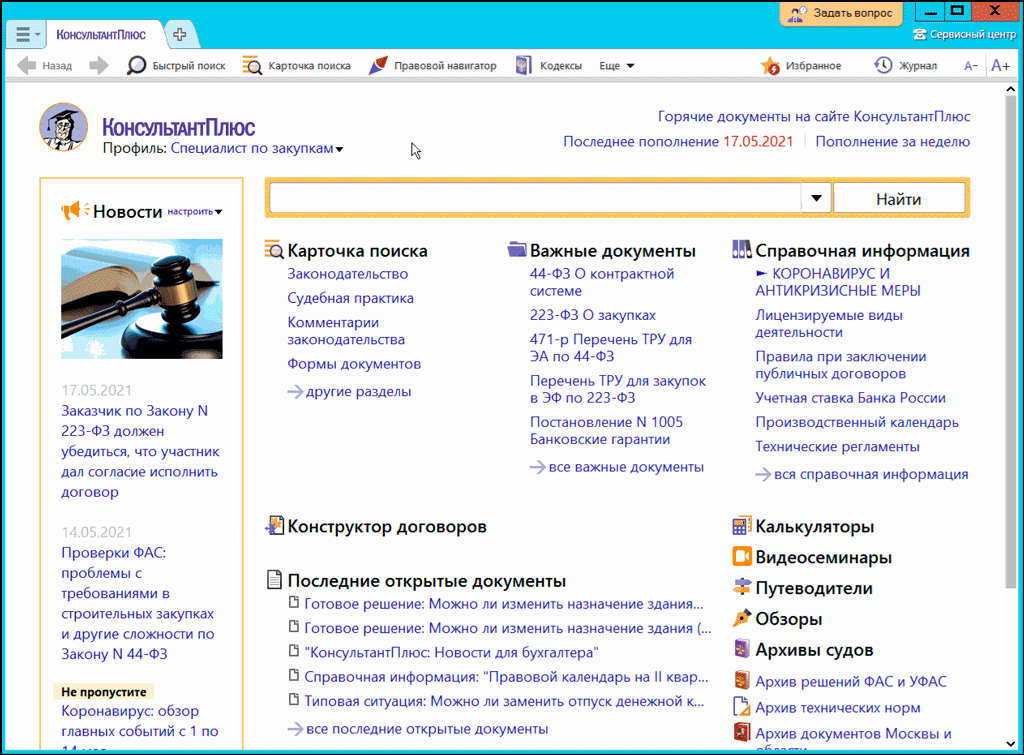Open Производственный календарь reference
Screen dimensions: 1024x755
tap(857, 422)
